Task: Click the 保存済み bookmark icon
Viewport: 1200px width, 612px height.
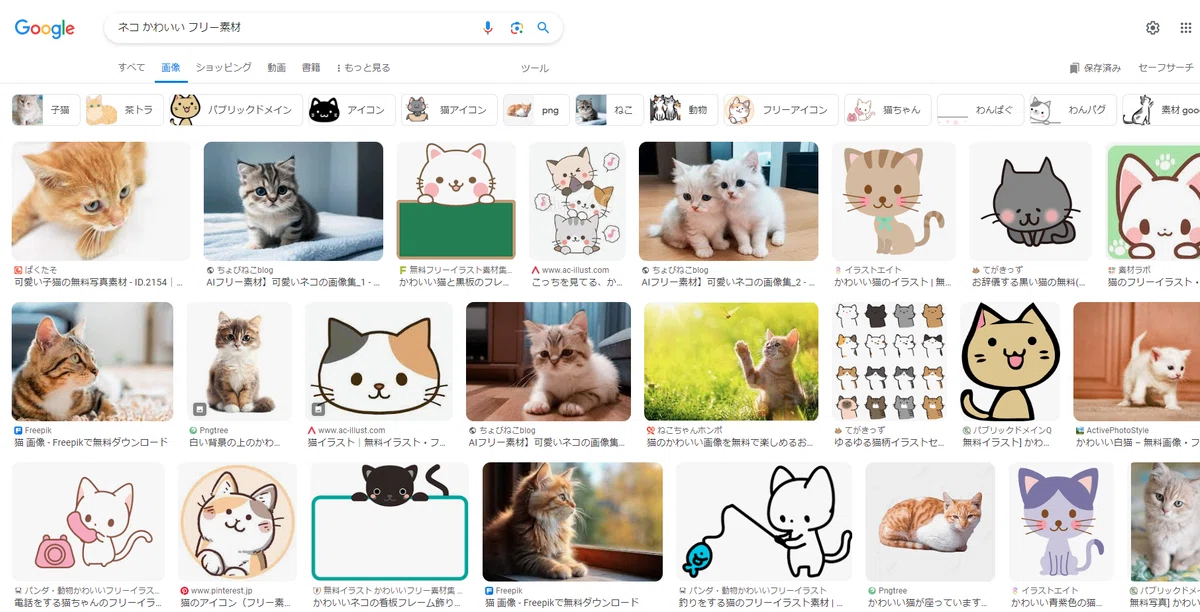Action: point(1074,68)
